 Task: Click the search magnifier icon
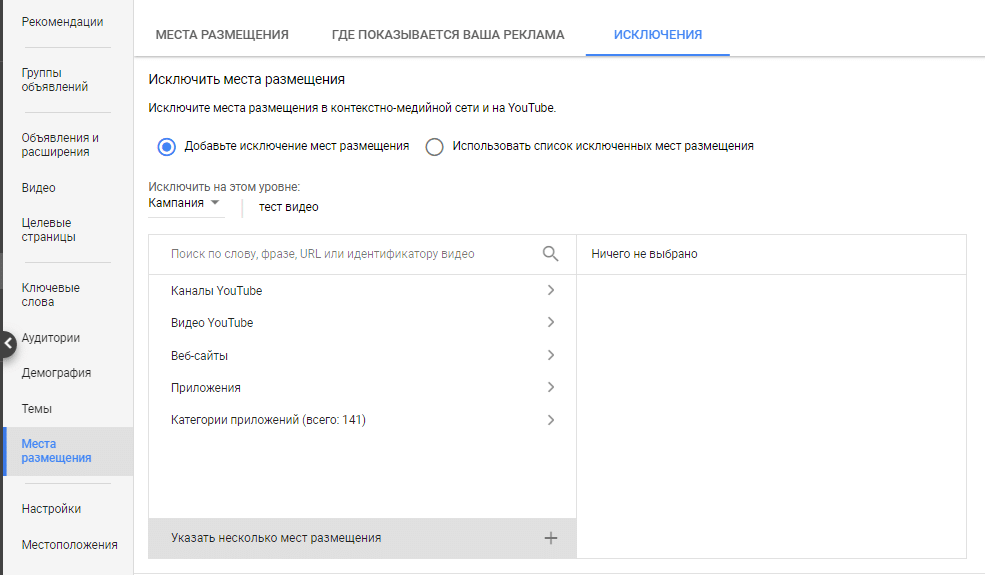[550, 254]
